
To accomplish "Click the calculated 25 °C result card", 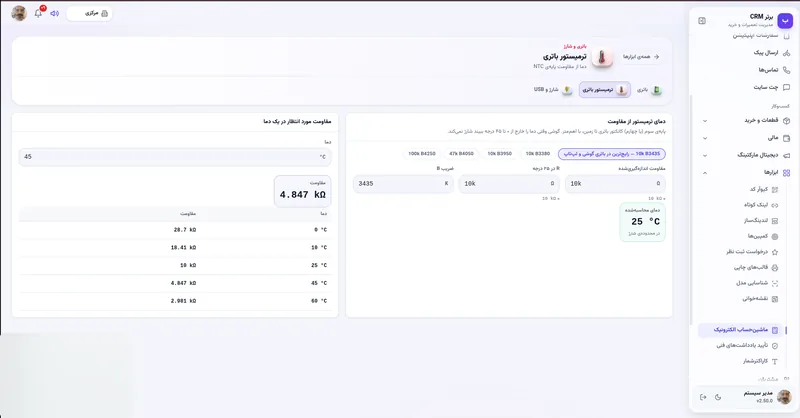I will pyautogui.click(x=642, y=222).
